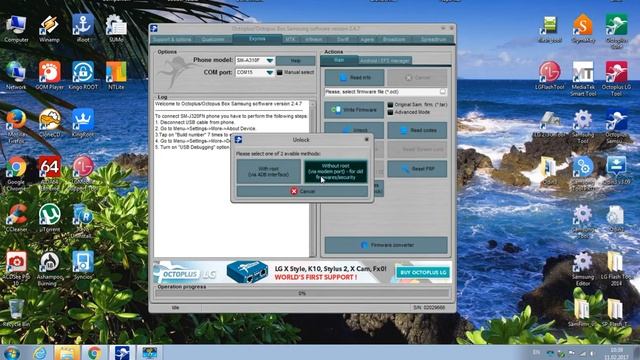The height and width of the screenshot is (360, 640).
Task: Open the Samsung Editor desktop icon
Action: point(582,269)
